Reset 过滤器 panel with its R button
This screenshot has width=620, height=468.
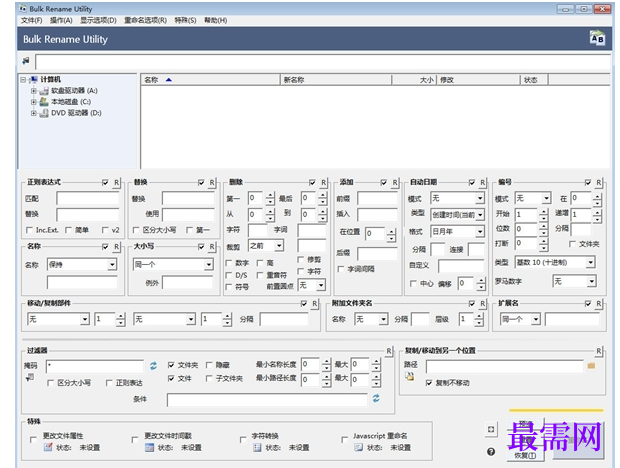click(389, 351)
